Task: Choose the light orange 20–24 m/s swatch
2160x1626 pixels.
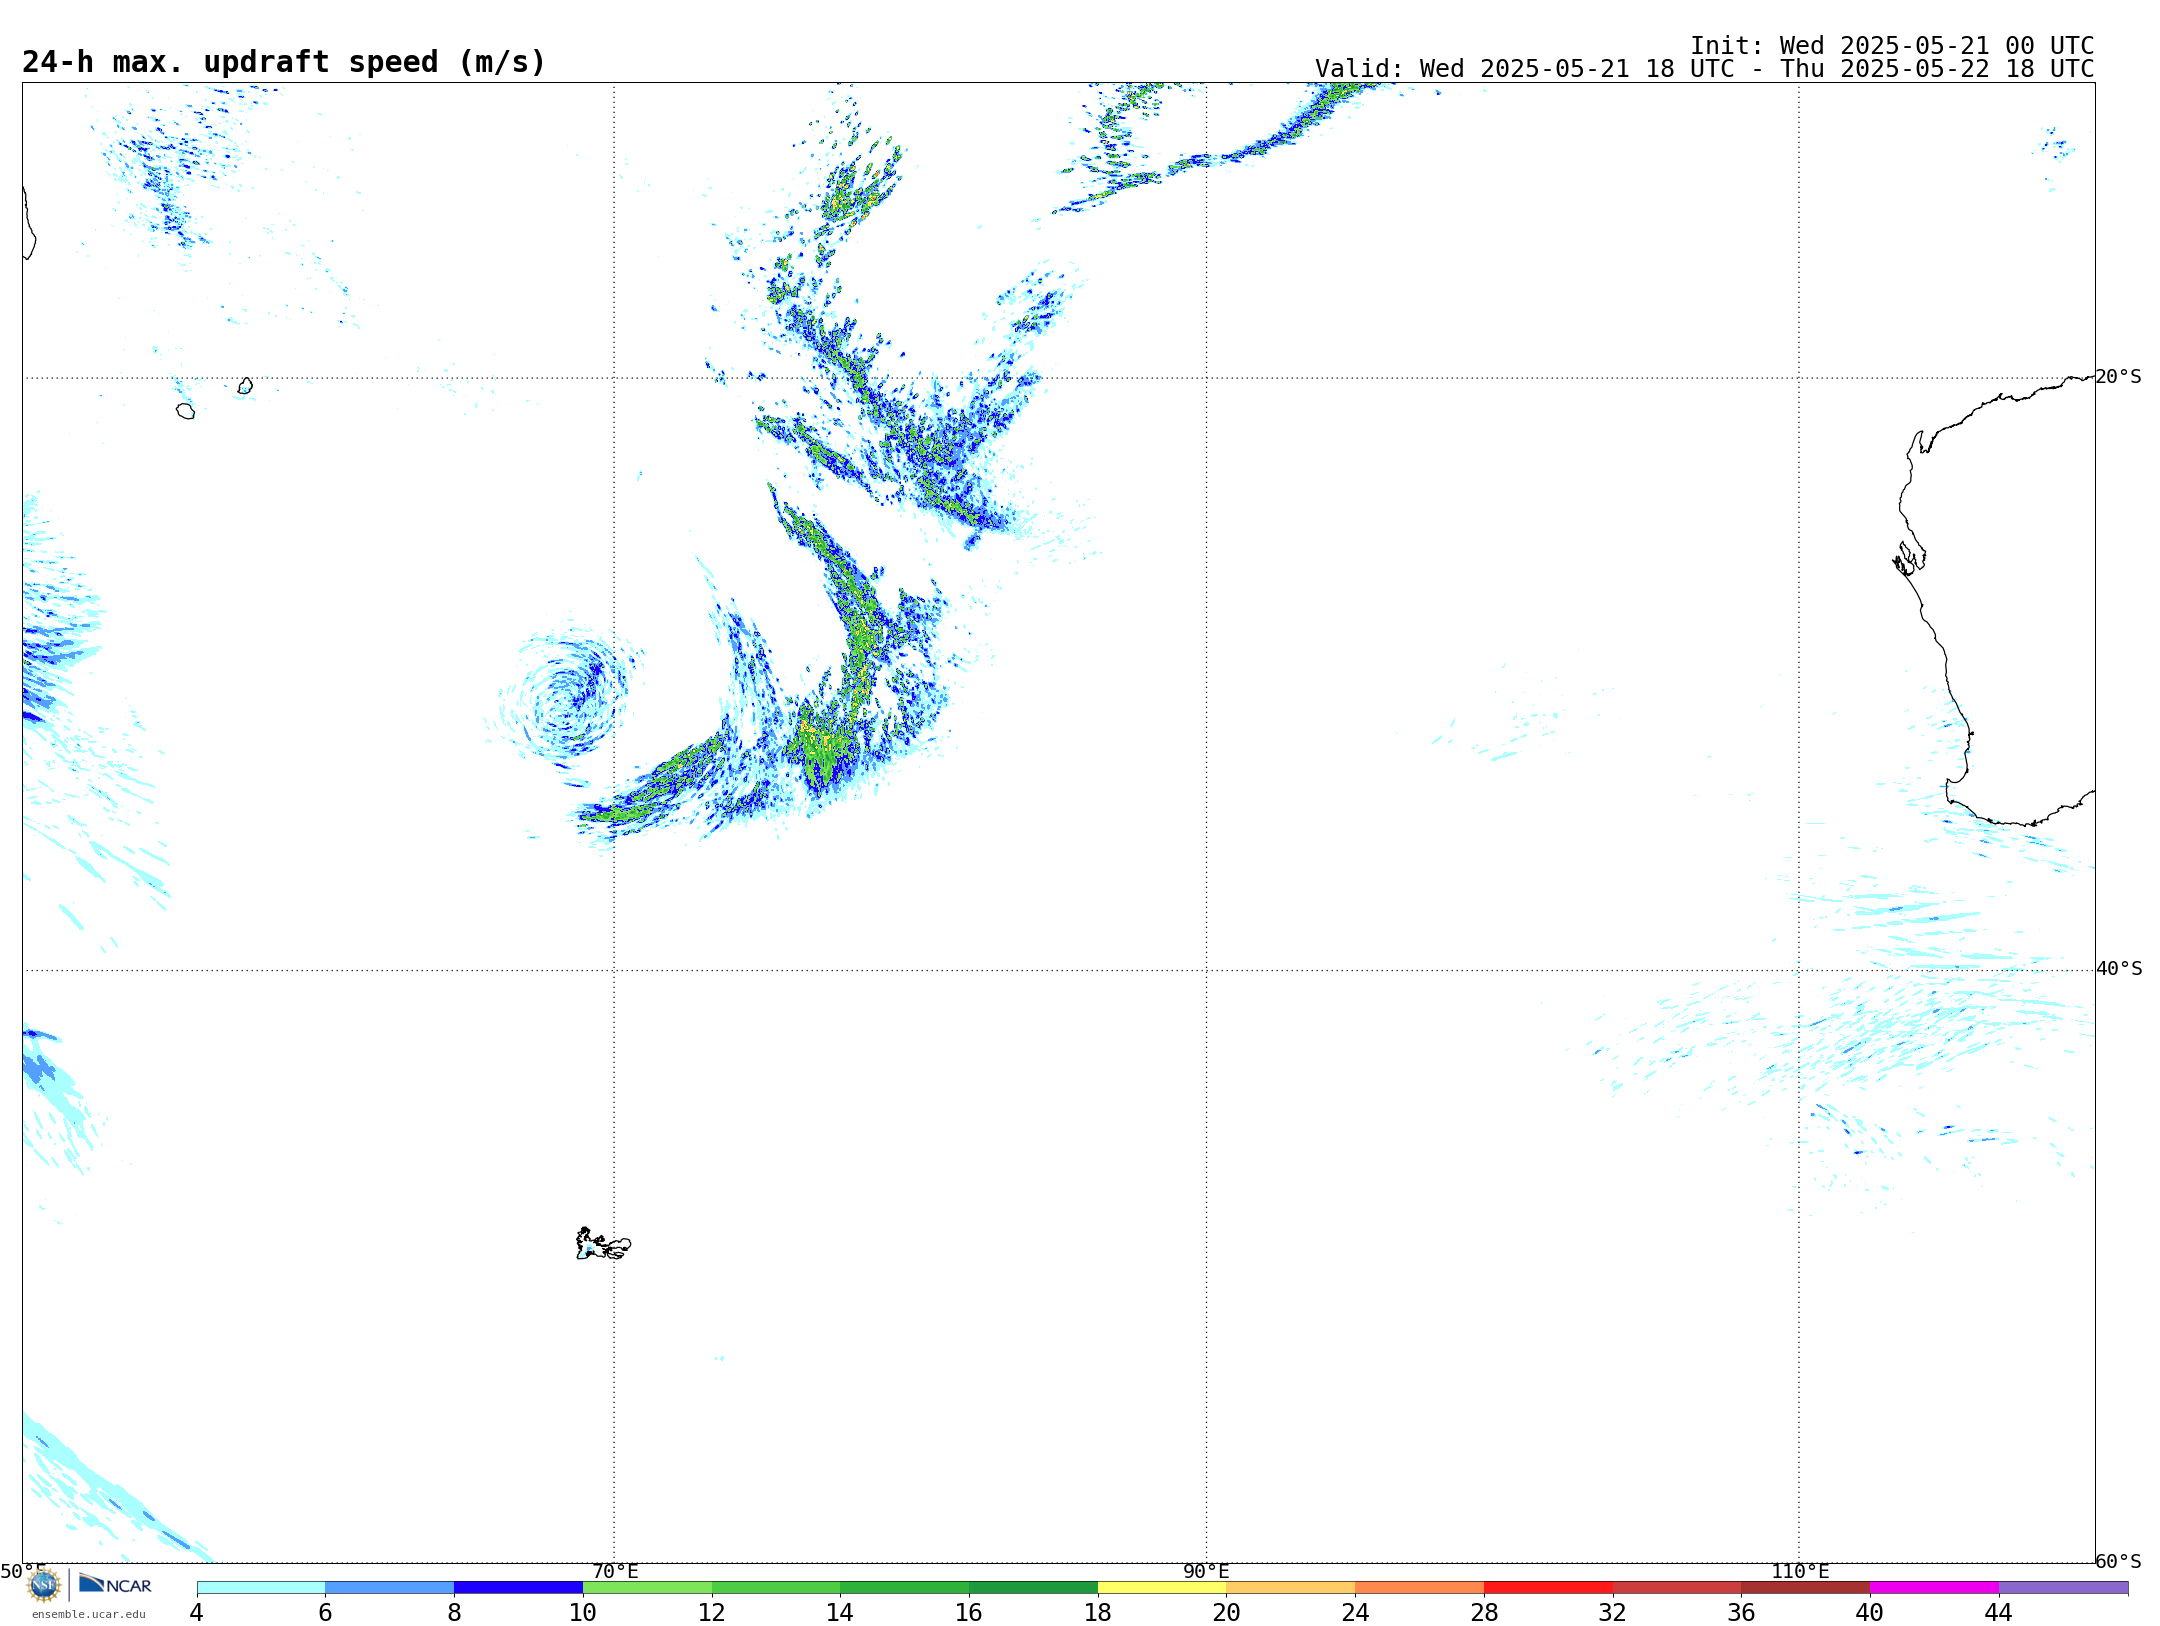Action: pos(1291,1587)
